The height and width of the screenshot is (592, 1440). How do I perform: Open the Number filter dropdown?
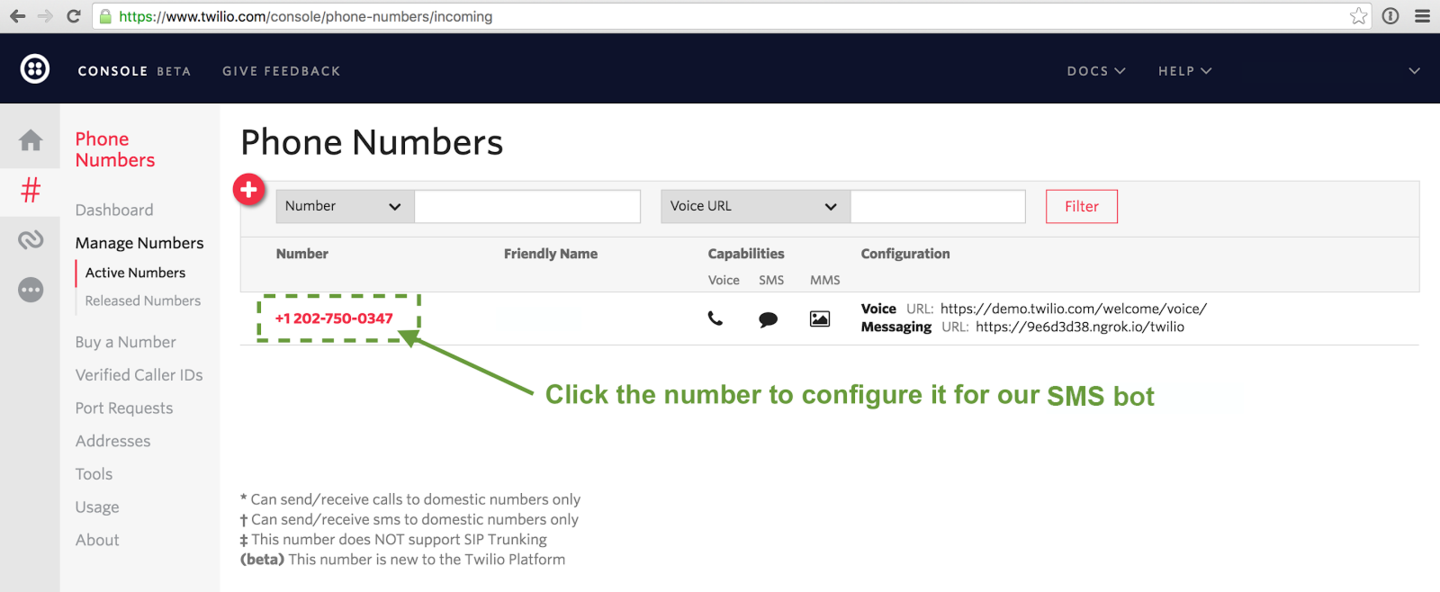tap(345, 206)
